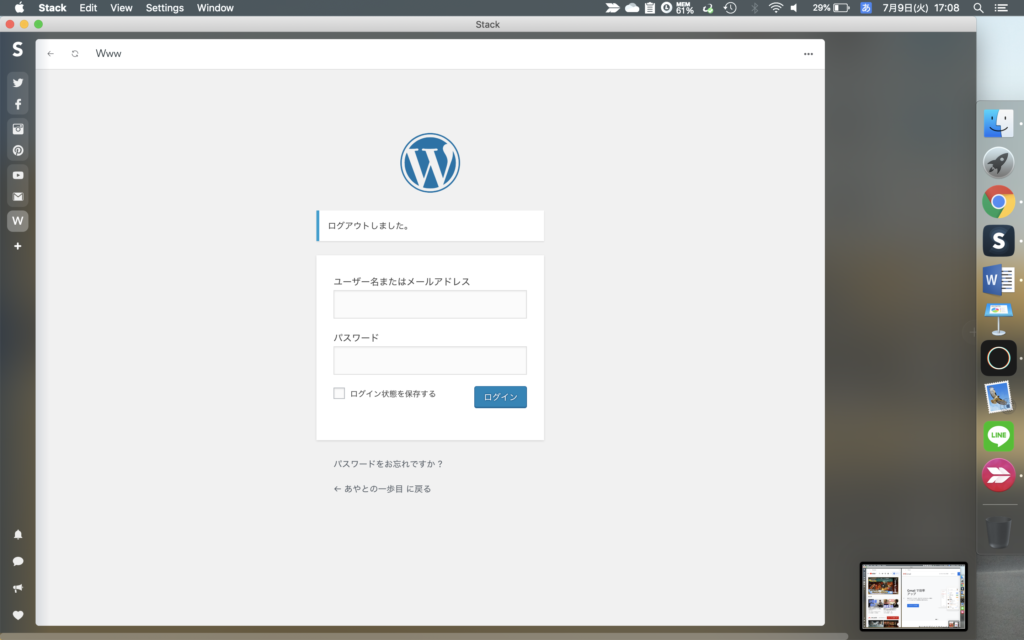Click the パスワードをお忘れですか？ link
Viewport: 1024px width, 640px height.
point(389,464)
